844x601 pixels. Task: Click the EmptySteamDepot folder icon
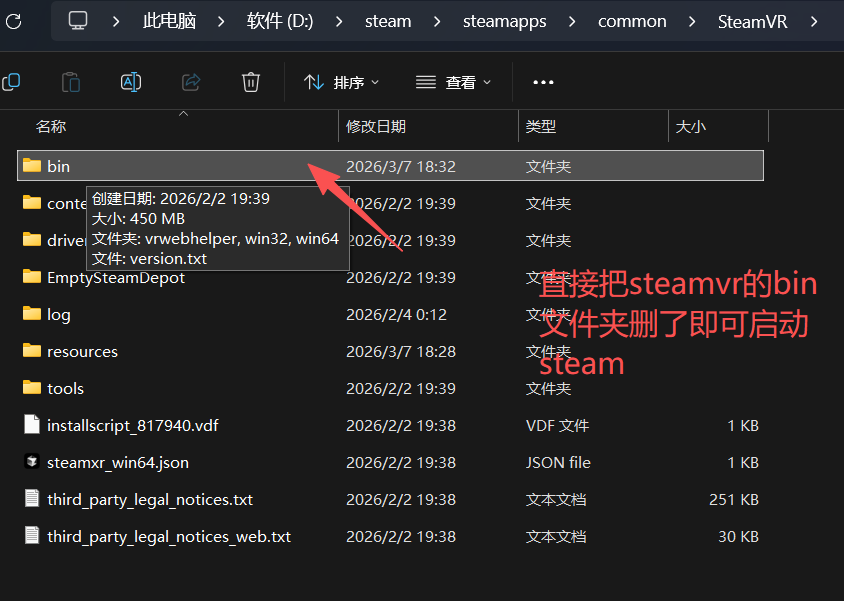click(x=32, y=277)
